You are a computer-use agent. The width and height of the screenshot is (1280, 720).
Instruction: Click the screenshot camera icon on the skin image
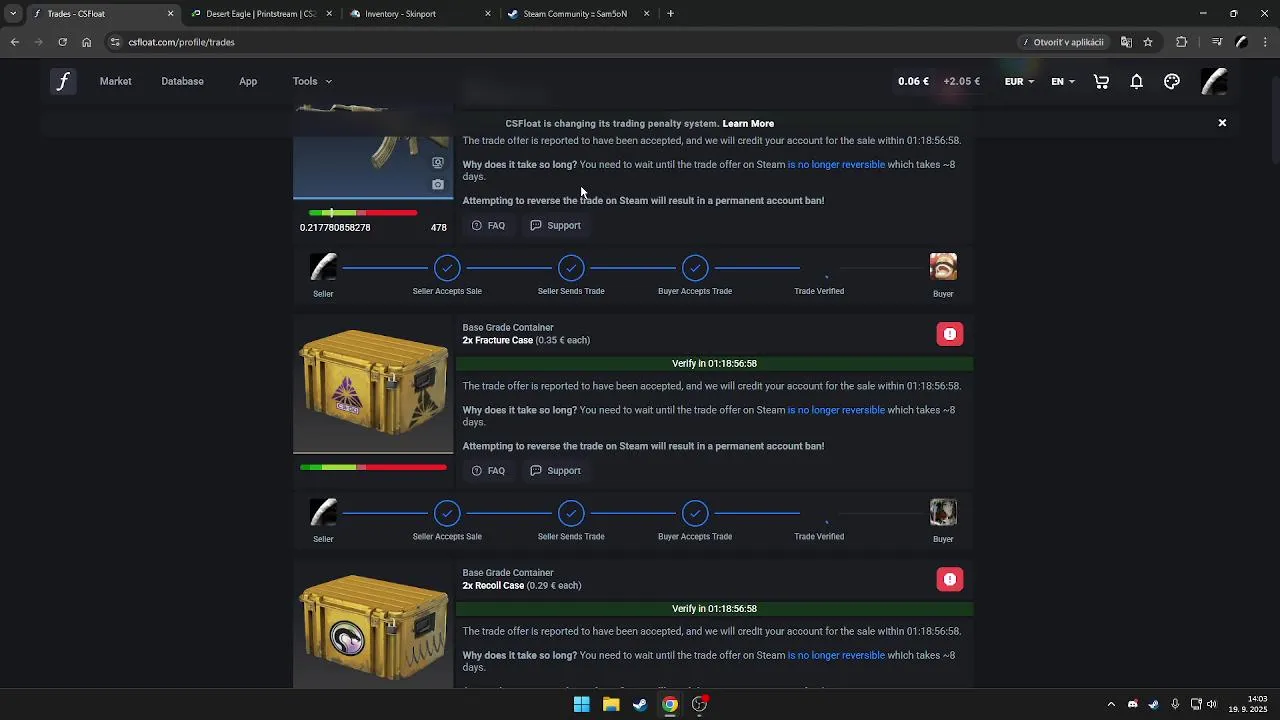point(438,184)
